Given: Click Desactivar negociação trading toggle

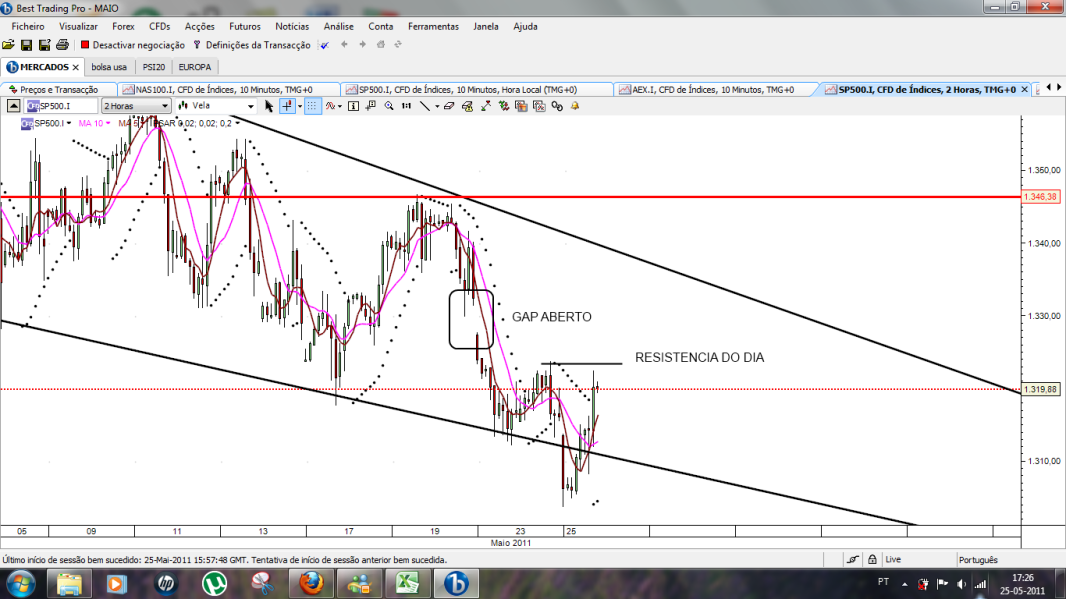Looking at the screenshot, I should (x=133, y=45).
